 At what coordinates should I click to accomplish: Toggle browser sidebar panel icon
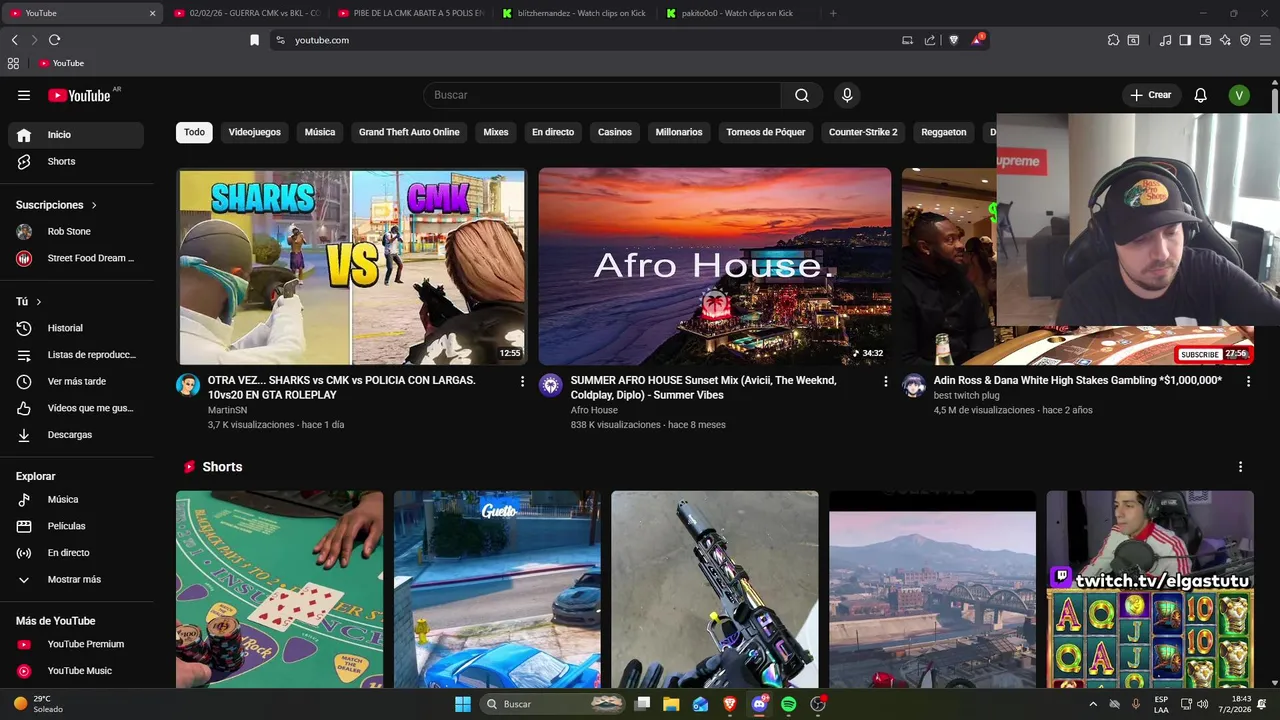(1185, 40)
